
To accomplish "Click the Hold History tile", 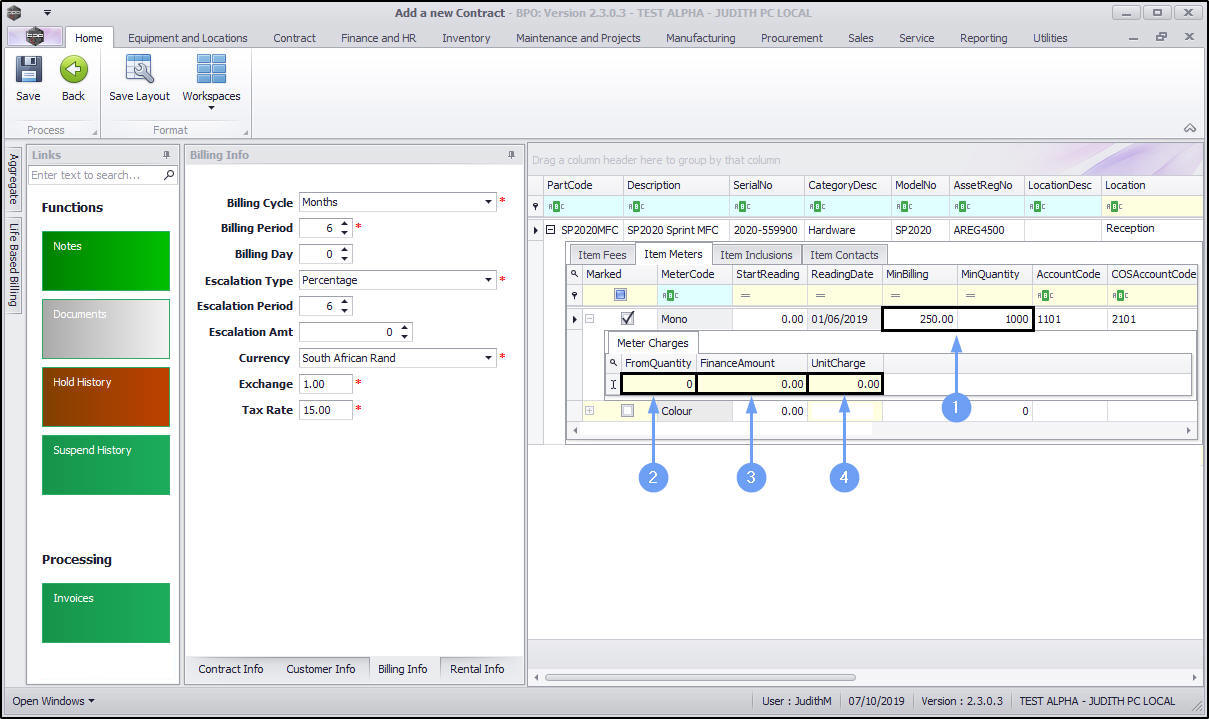I will pyautogui.click(x=106, y=396).
